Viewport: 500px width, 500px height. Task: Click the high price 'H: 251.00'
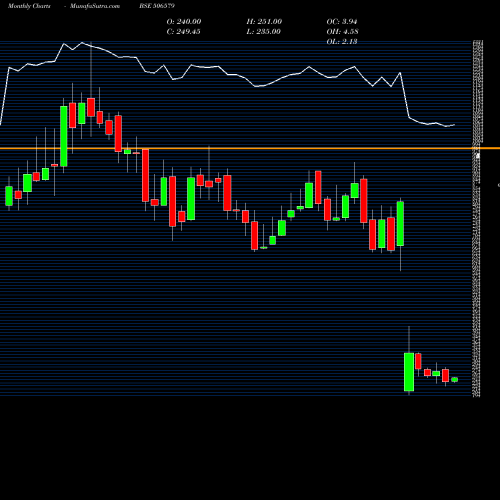(264, 22)
